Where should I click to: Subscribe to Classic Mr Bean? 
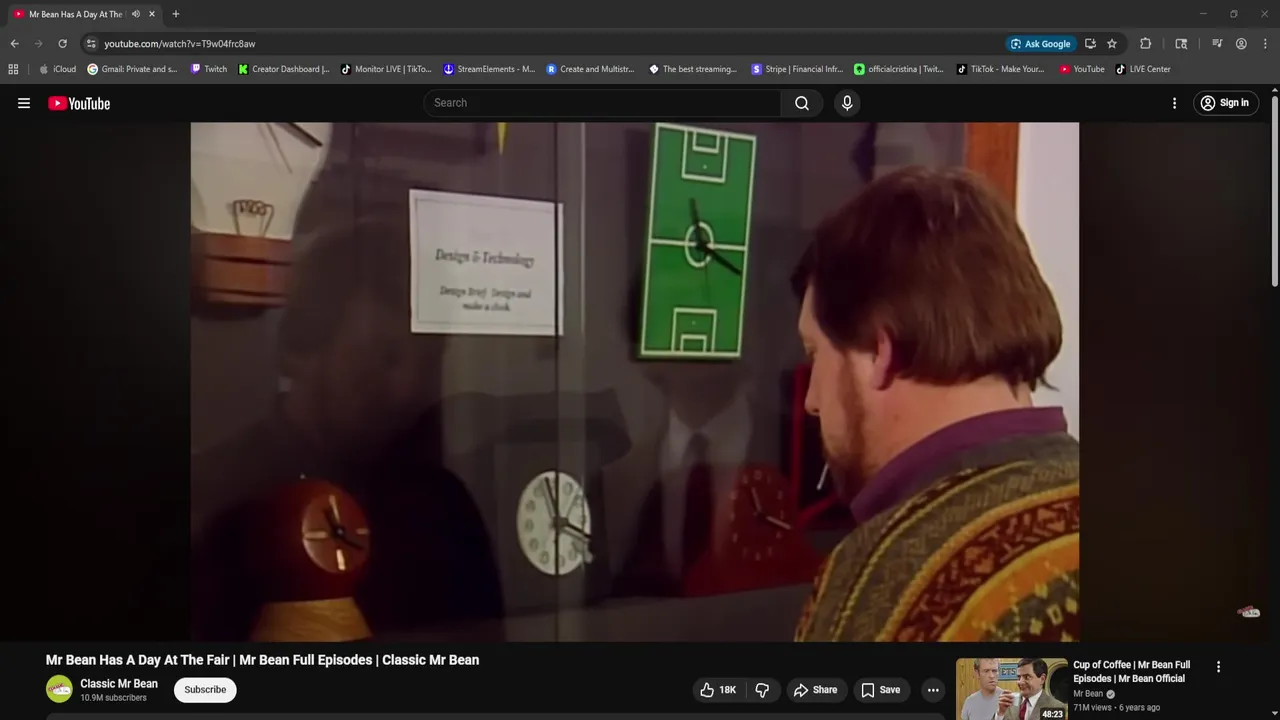(205, 690)
